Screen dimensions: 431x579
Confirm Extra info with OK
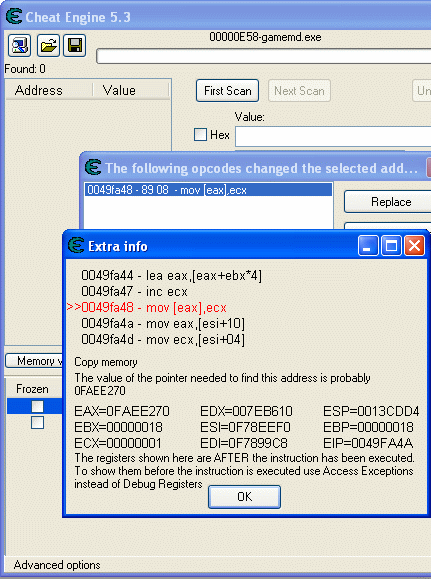(244, 497)
